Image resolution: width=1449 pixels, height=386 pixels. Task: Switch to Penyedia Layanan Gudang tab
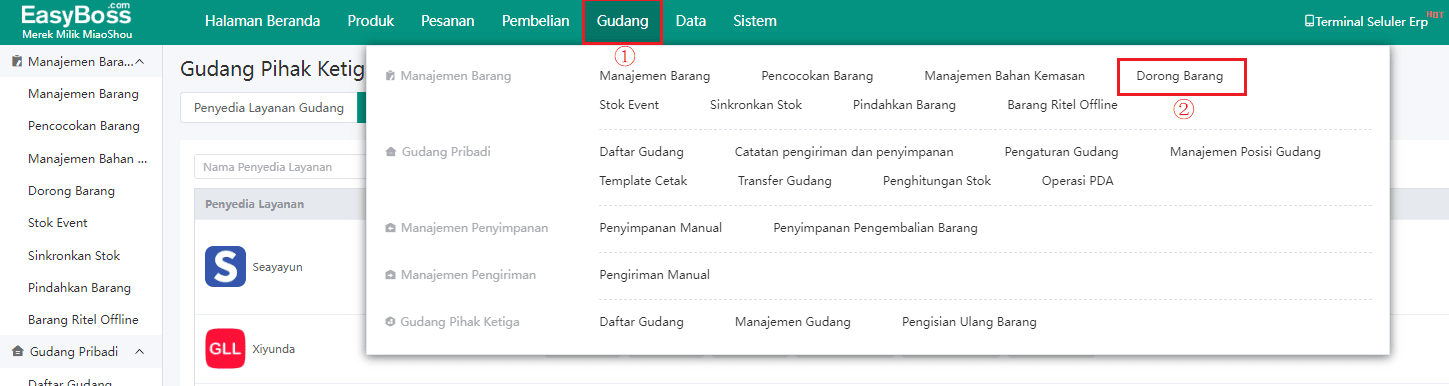point(268,108)
